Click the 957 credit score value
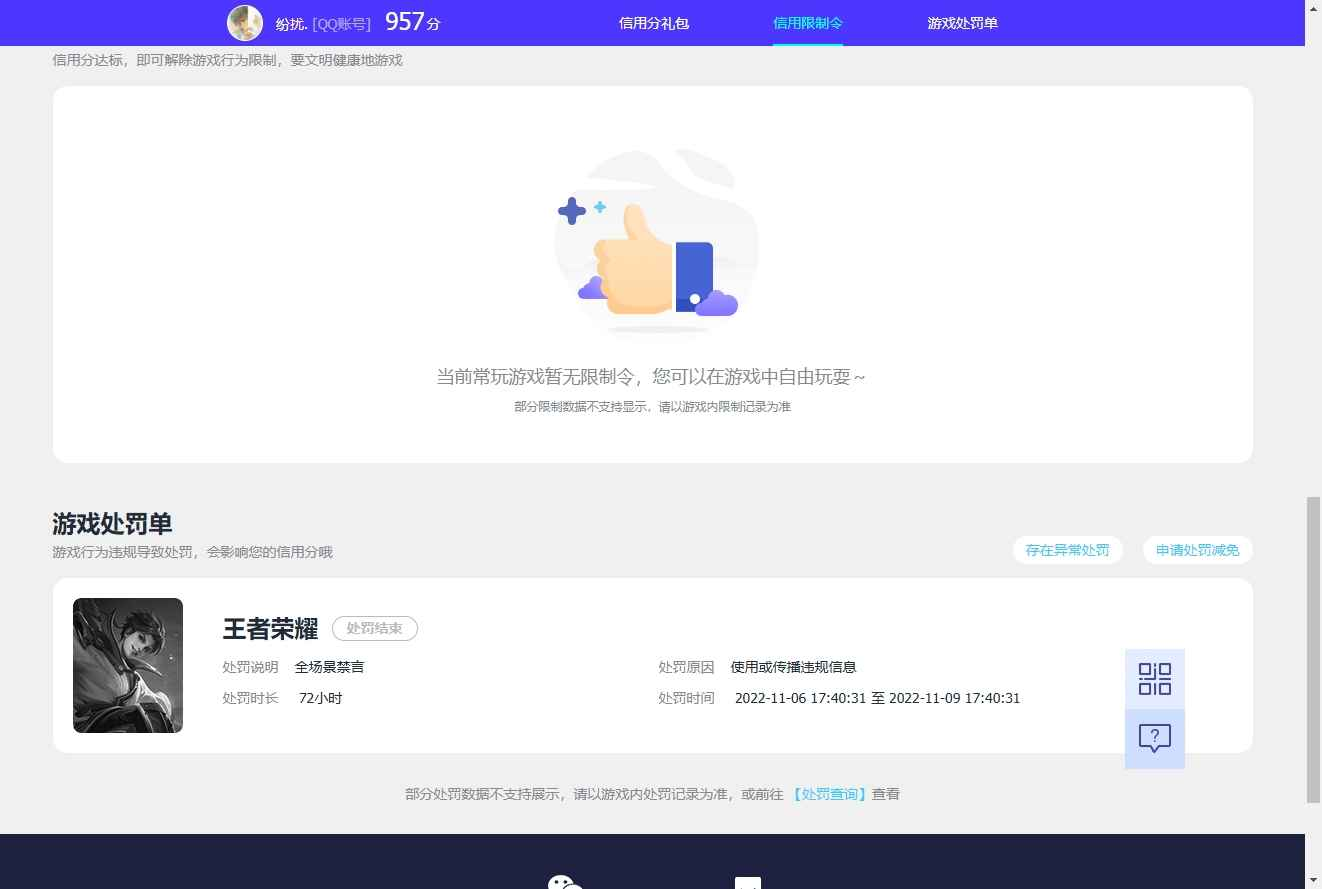Viewport: 1322px width, 889px height. [405, 22]
